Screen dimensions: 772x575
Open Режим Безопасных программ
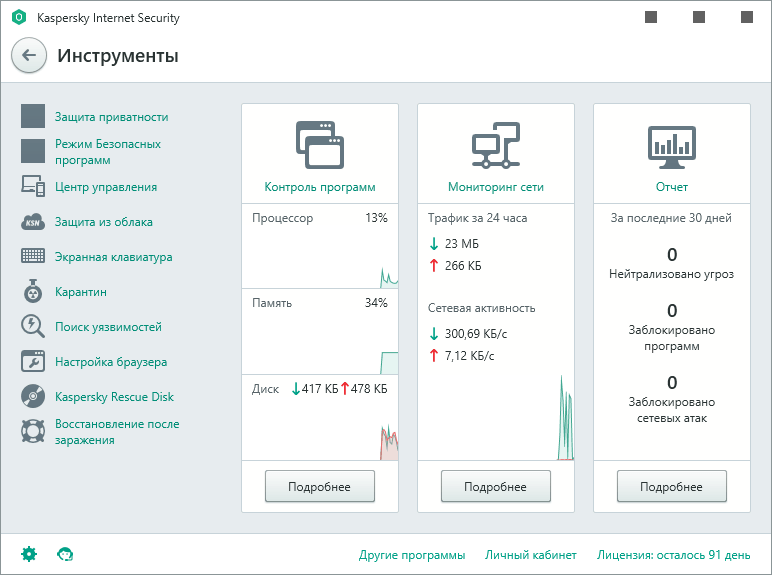(108, 152)
